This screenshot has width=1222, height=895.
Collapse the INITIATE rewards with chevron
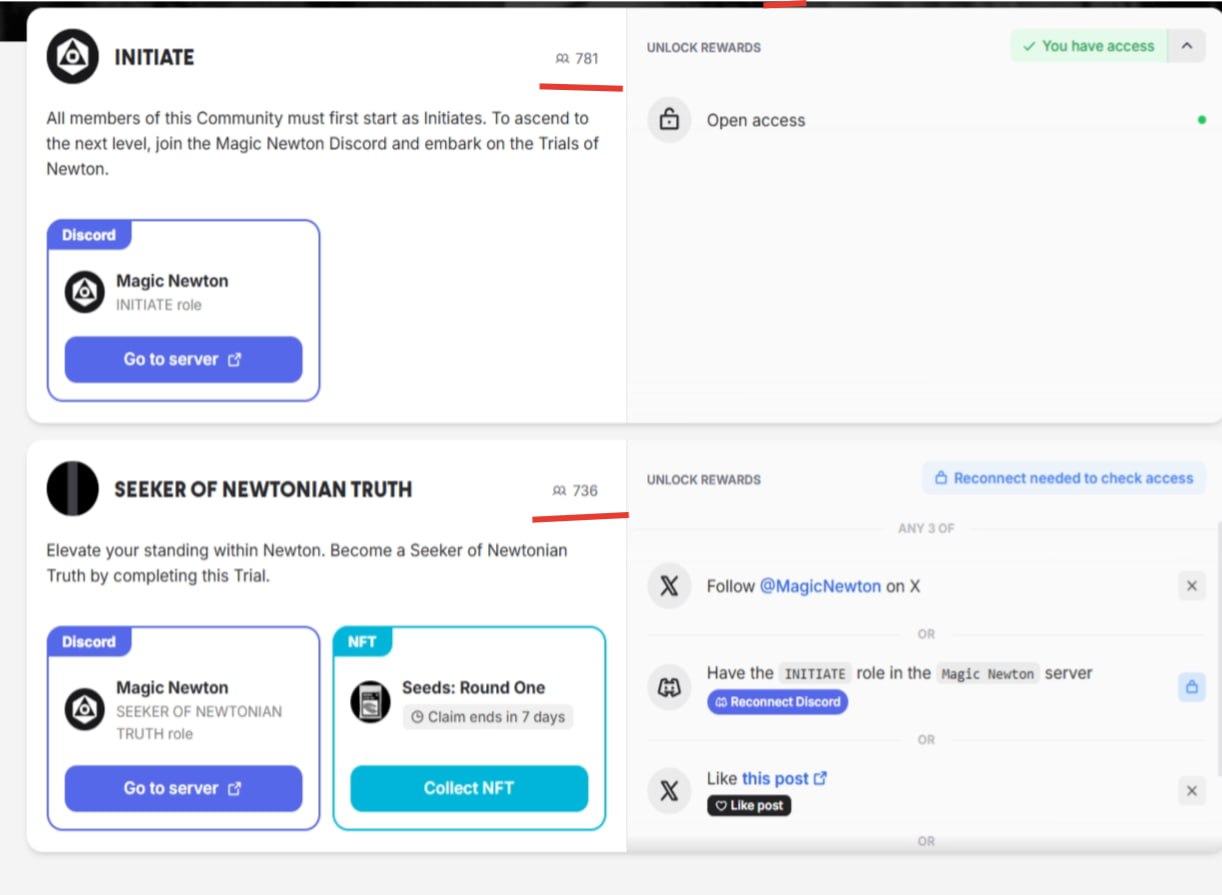(1186, 46)
